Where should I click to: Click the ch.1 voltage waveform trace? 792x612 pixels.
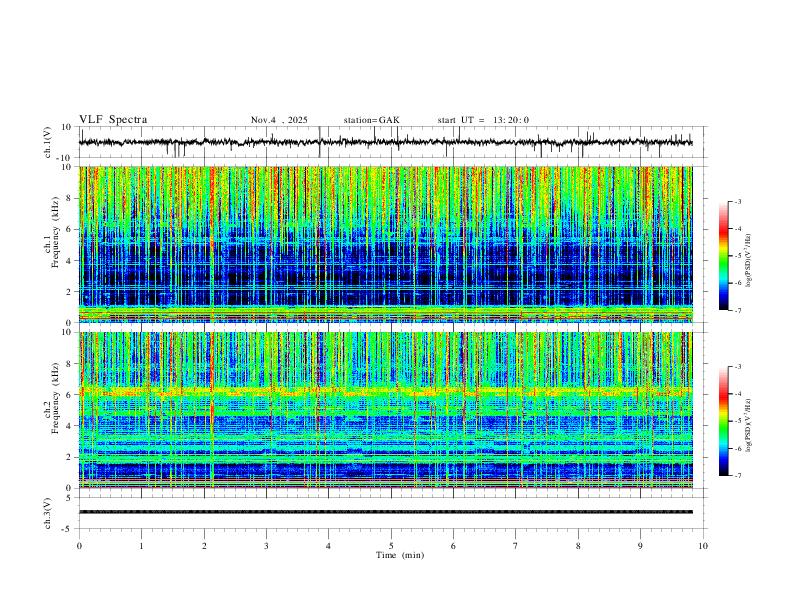(x=386, y=142)
